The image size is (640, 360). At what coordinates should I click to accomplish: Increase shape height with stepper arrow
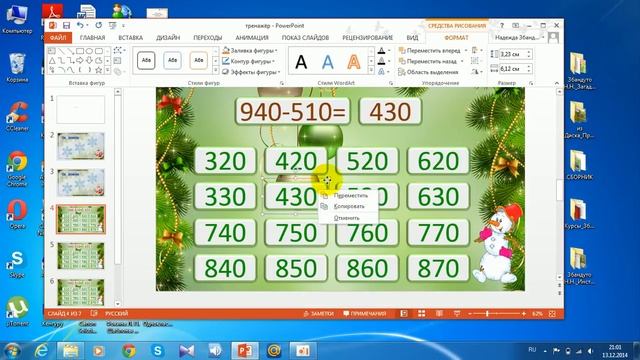click(x=529, y=52)
